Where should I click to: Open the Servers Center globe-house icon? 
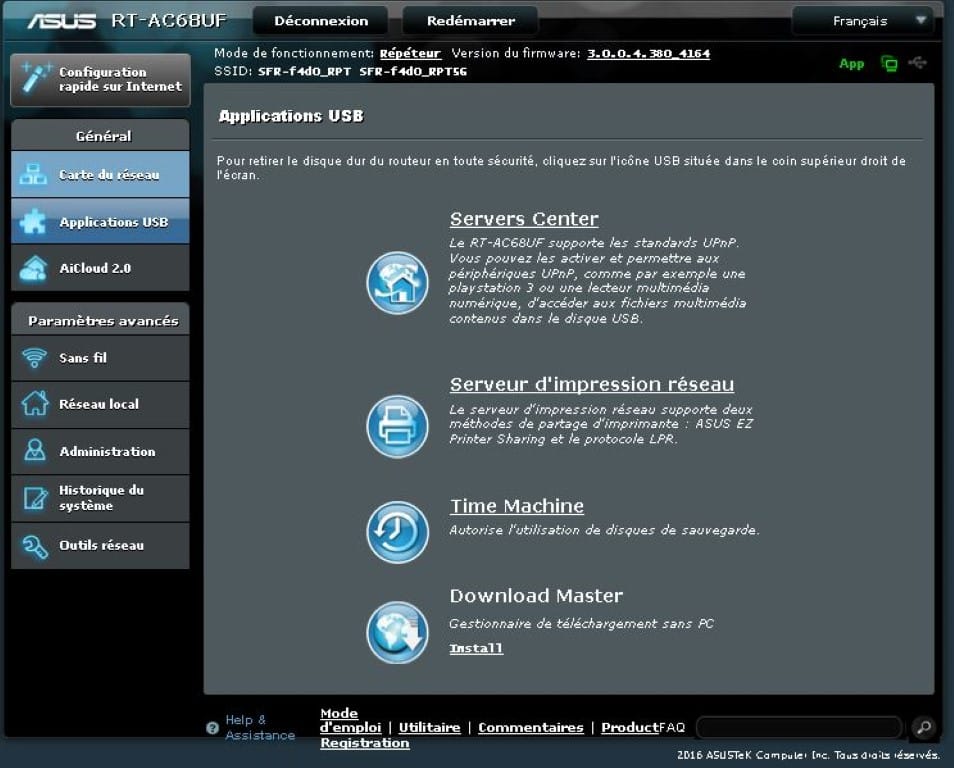[x=397, y=283]
